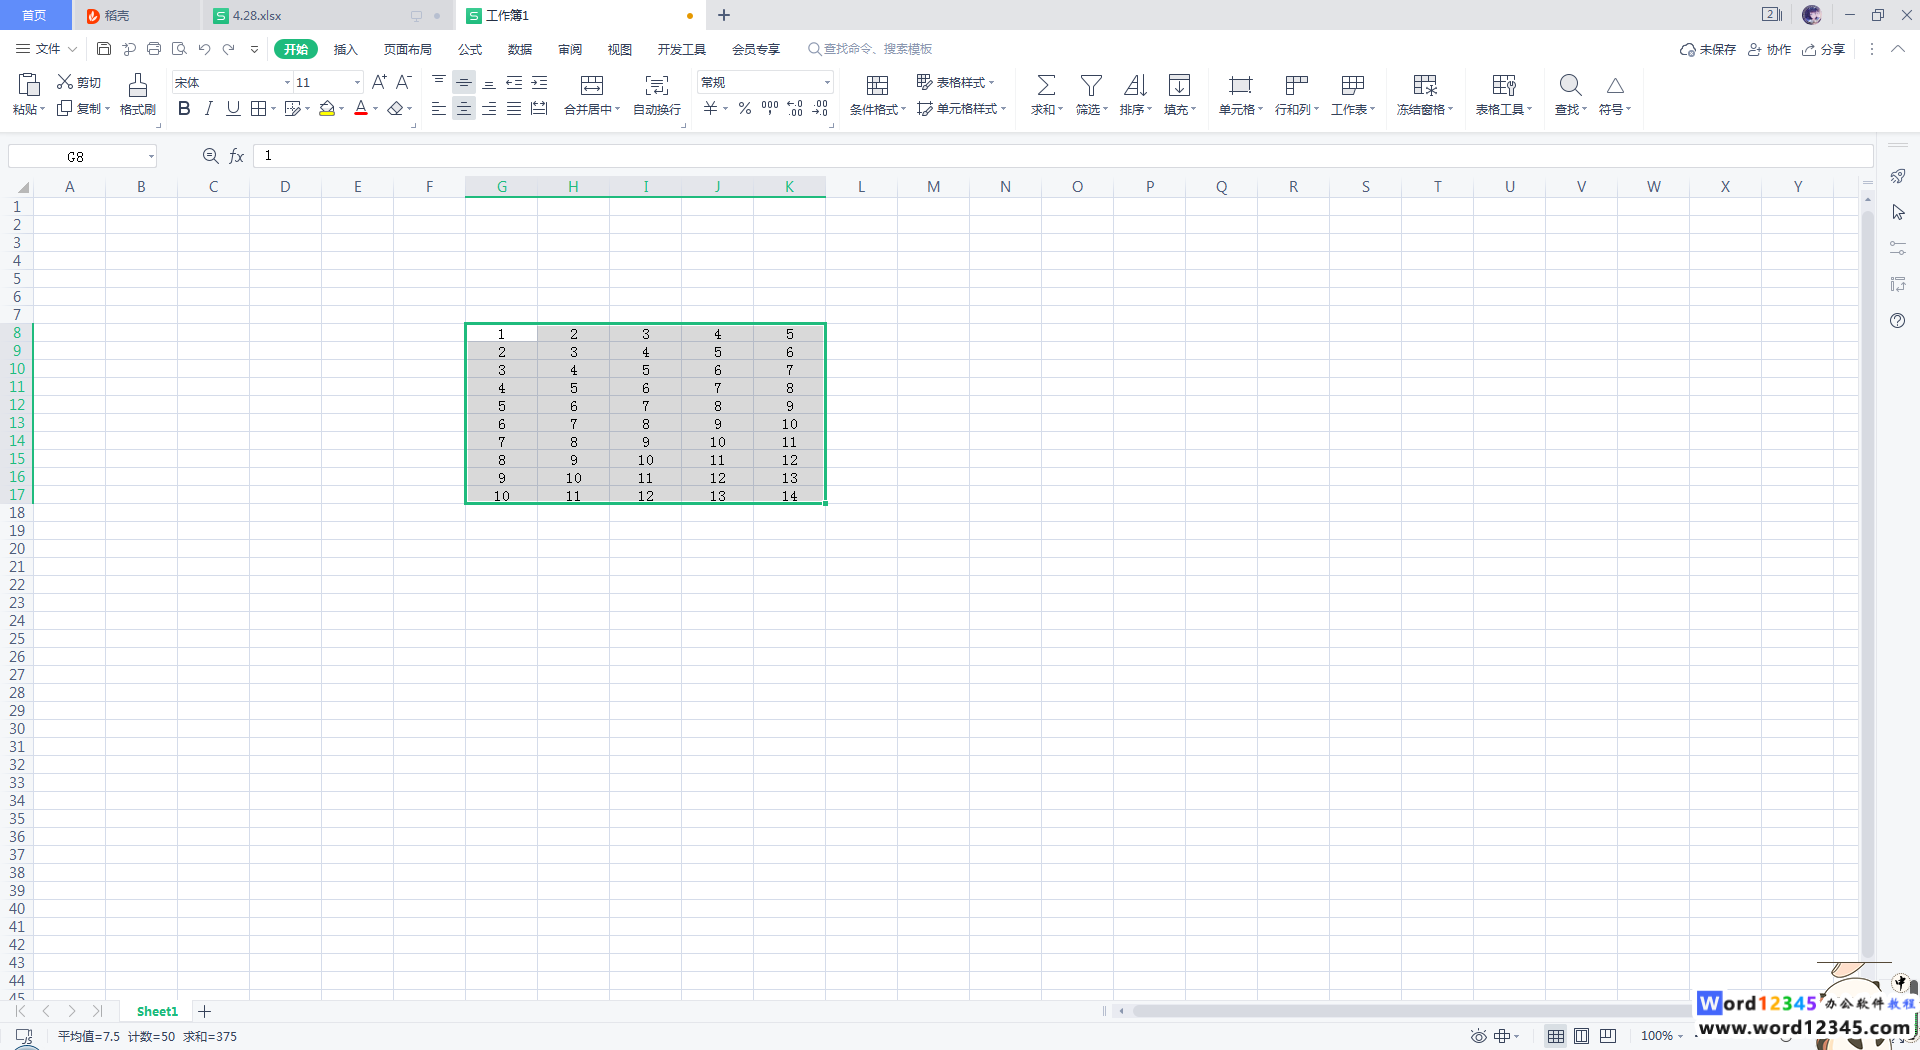This screenshot has width=1920, height=1050.
Task: Expand the font color dropdown arrow
Action: (375, 109)
